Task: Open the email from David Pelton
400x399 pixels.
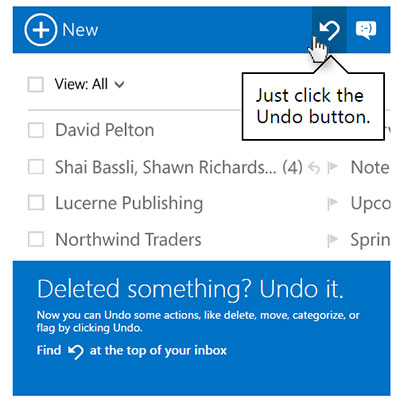Action: click(104, 130)
